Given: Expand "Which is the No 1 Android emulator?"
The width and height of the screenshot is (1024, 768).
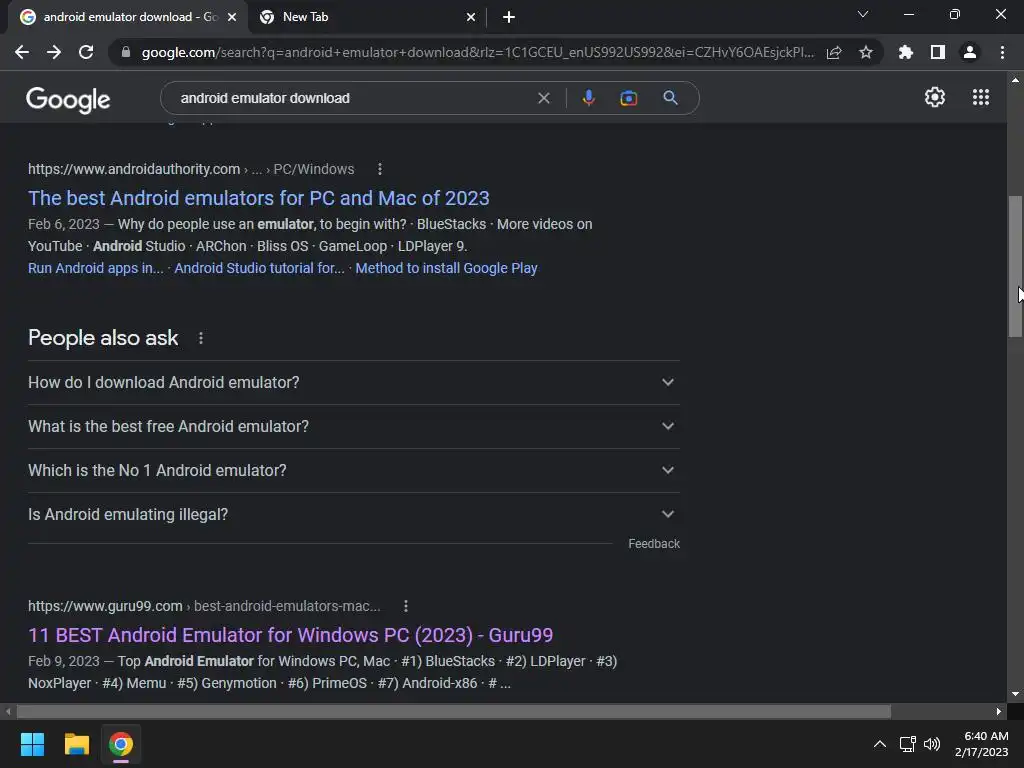Looking at the screenshot, I should [353, 470].
